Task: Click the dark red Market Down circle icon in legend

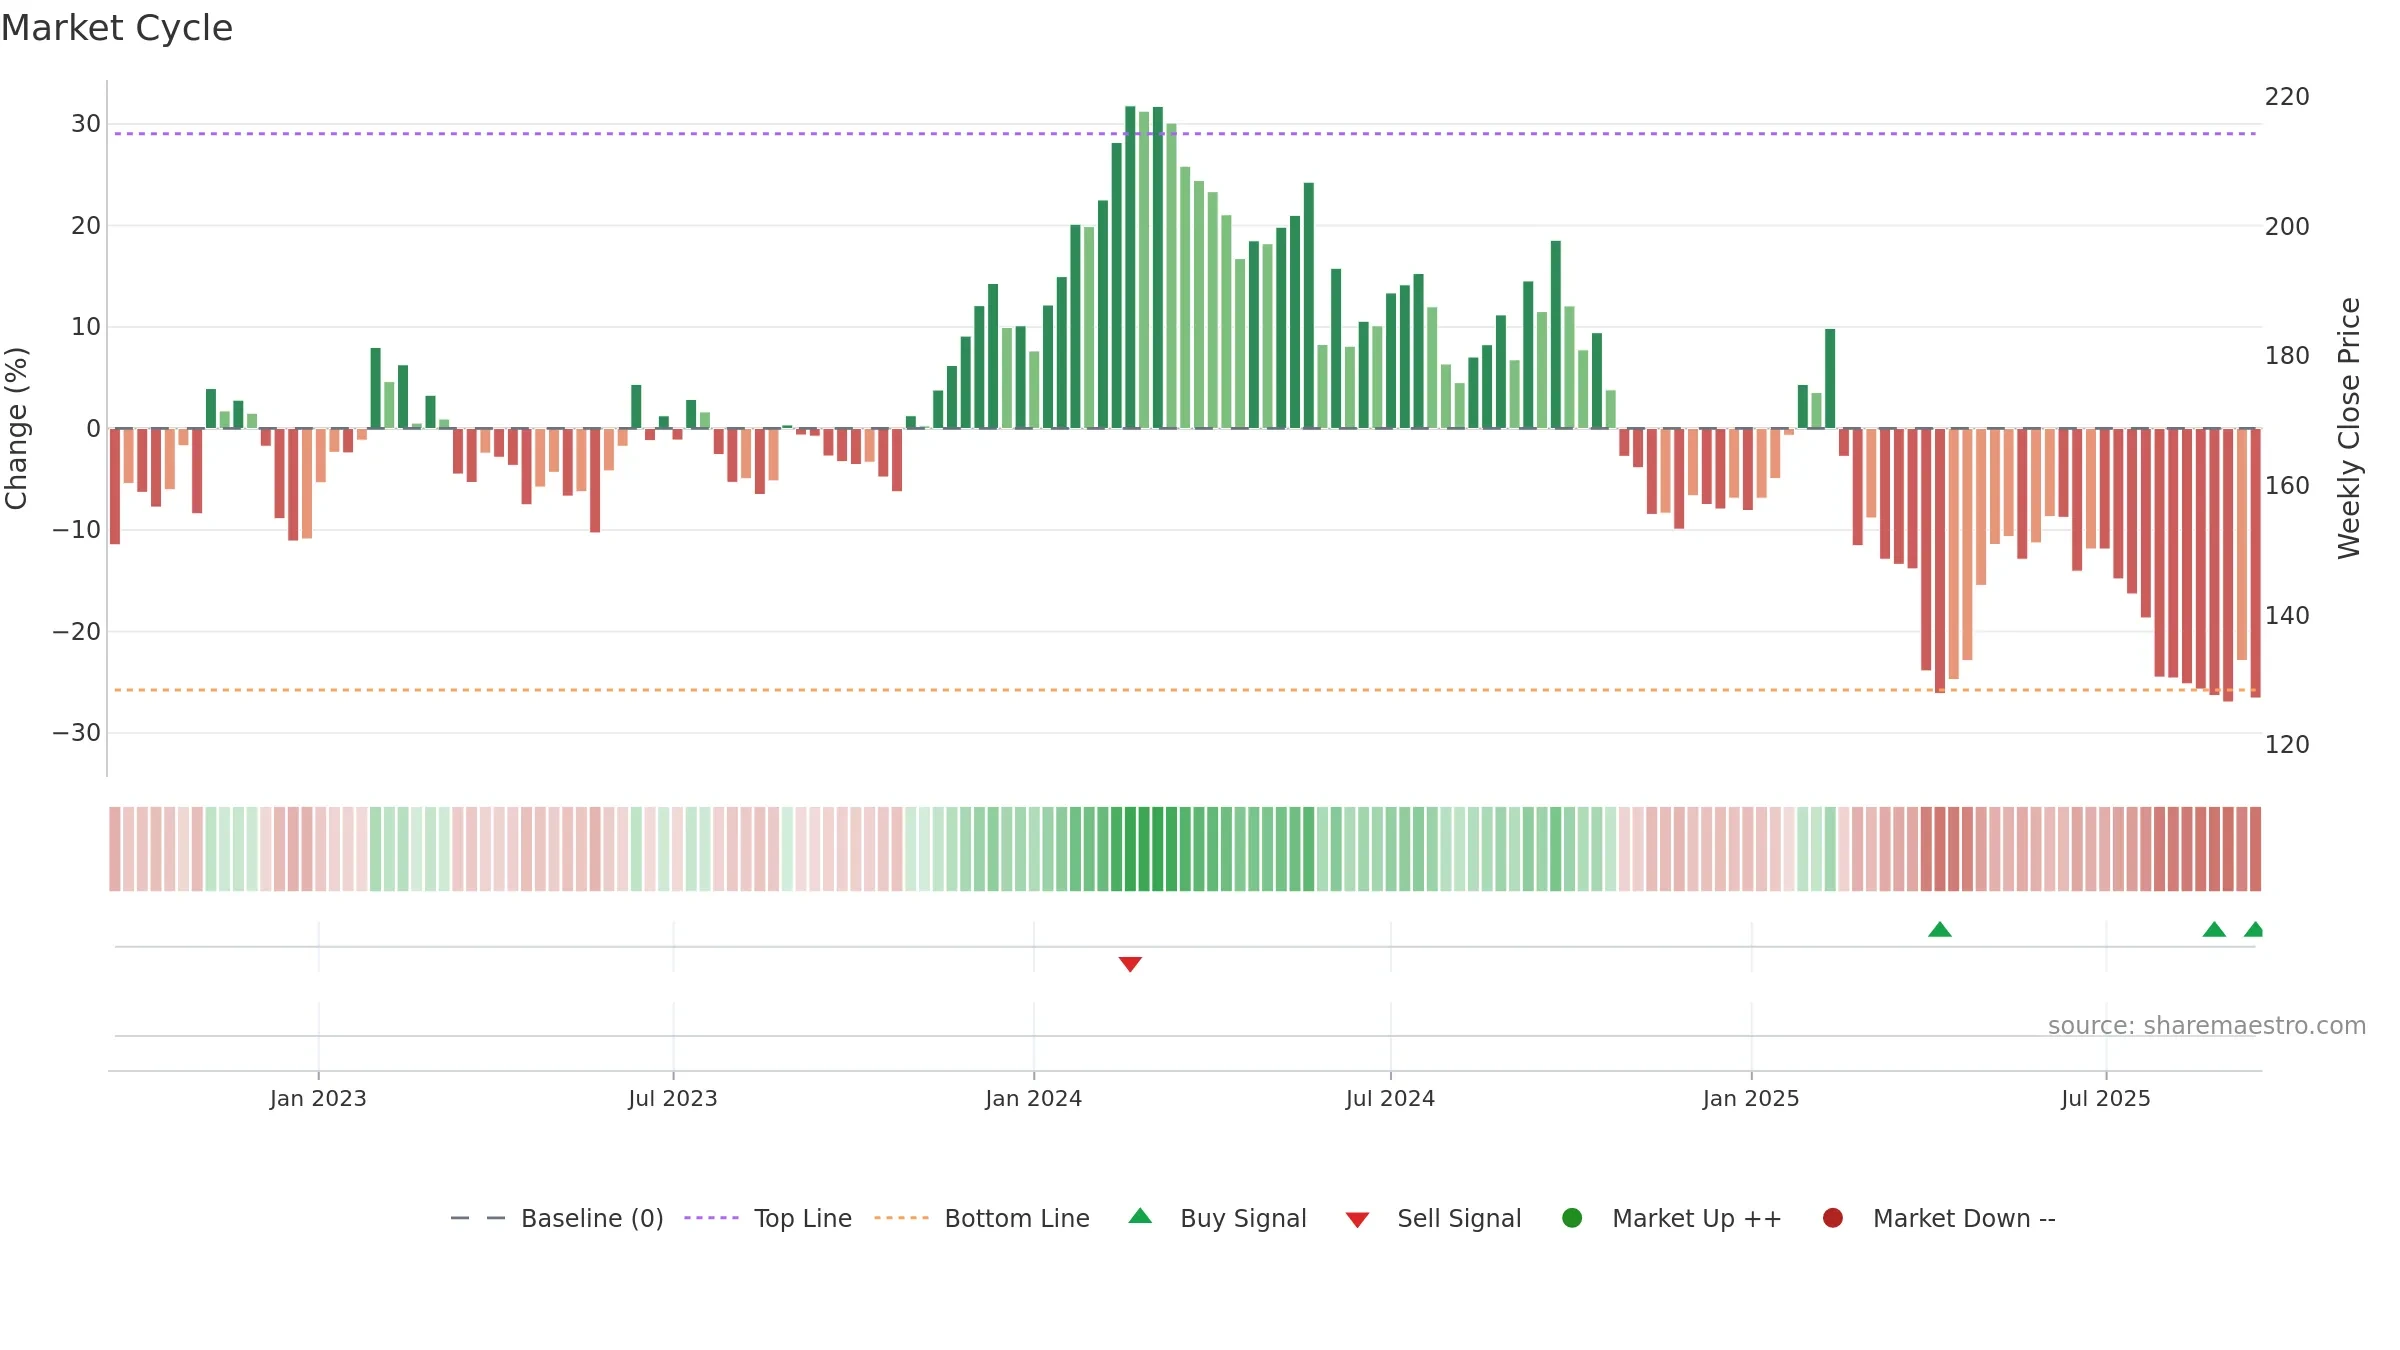Action: 1833,1218
